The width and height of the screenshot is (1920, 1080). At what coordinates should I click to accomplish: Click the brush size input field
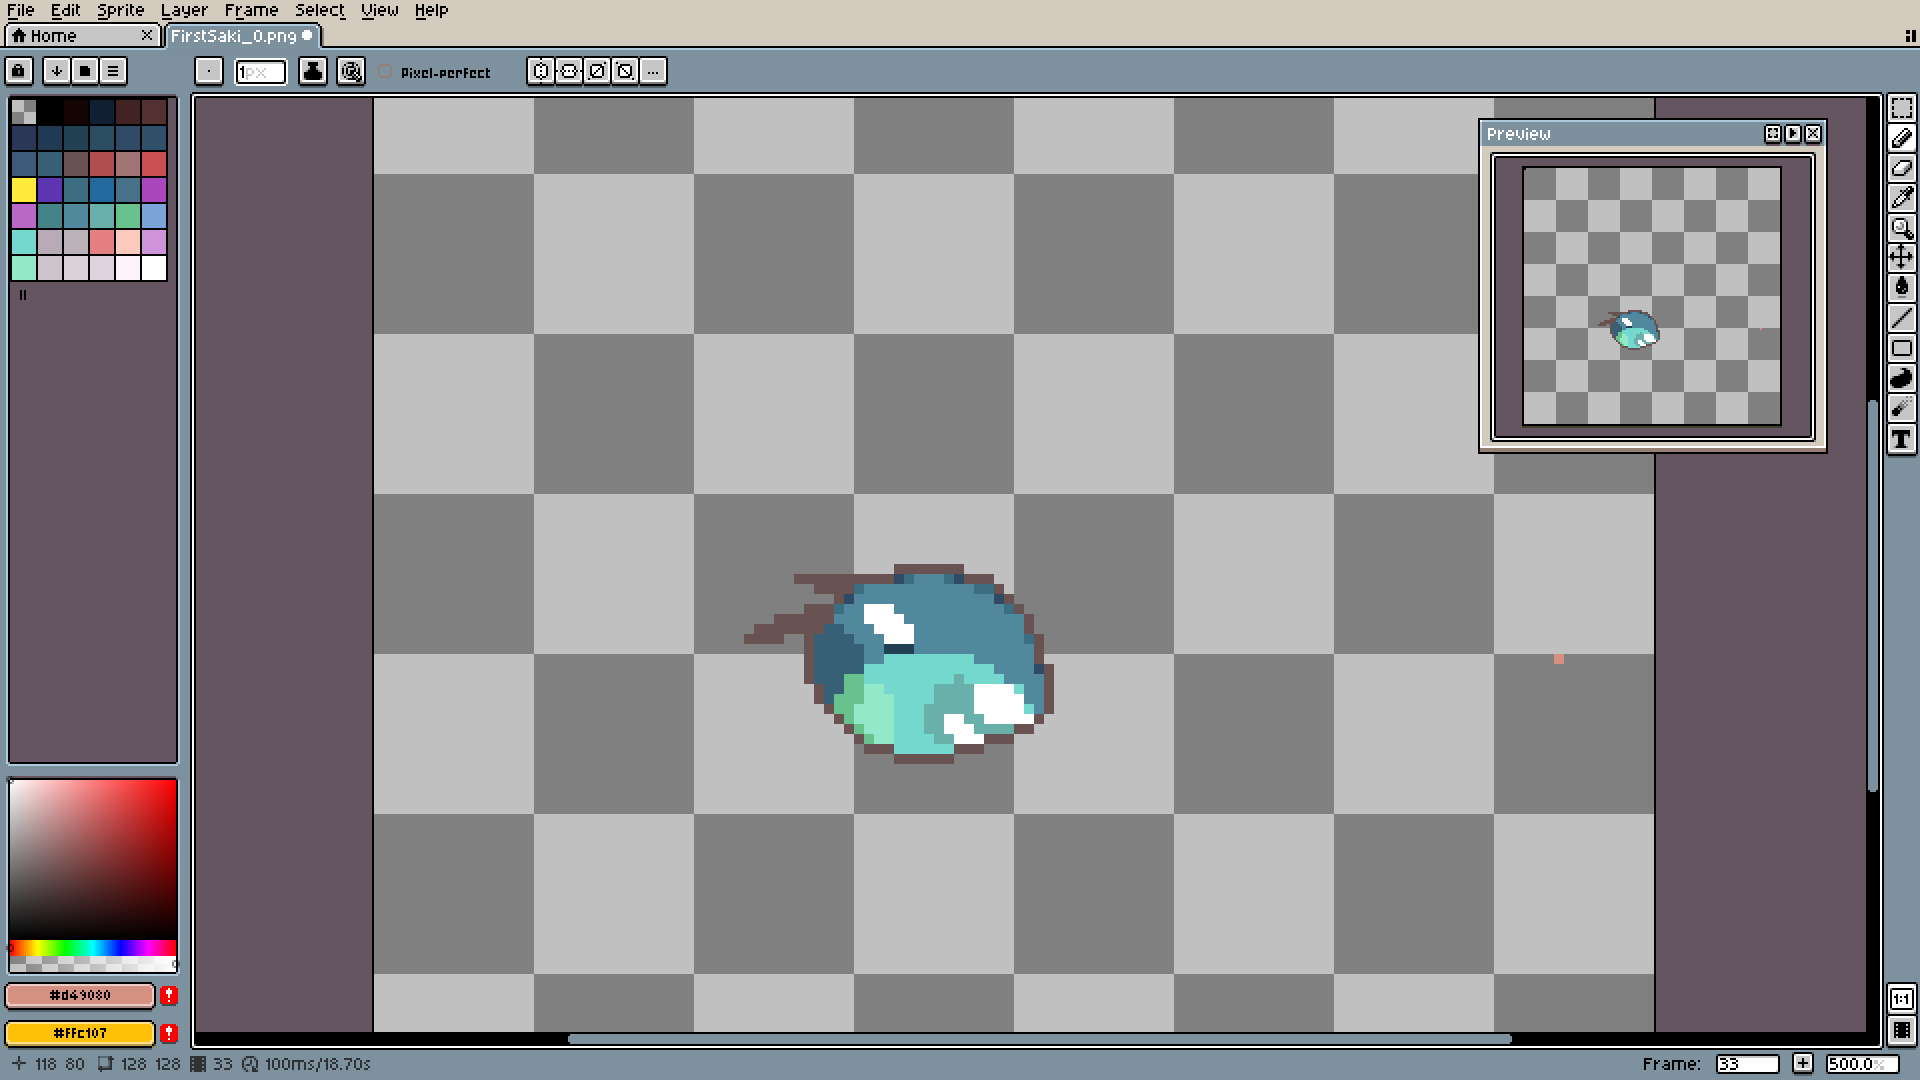[260, 72]
